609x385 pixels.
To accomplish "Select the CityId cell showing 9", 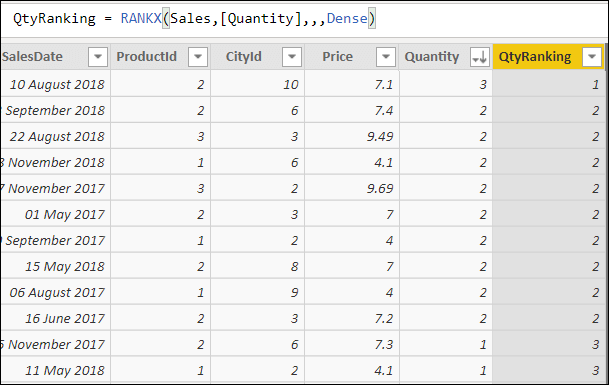I will click(x=258, y=292).
